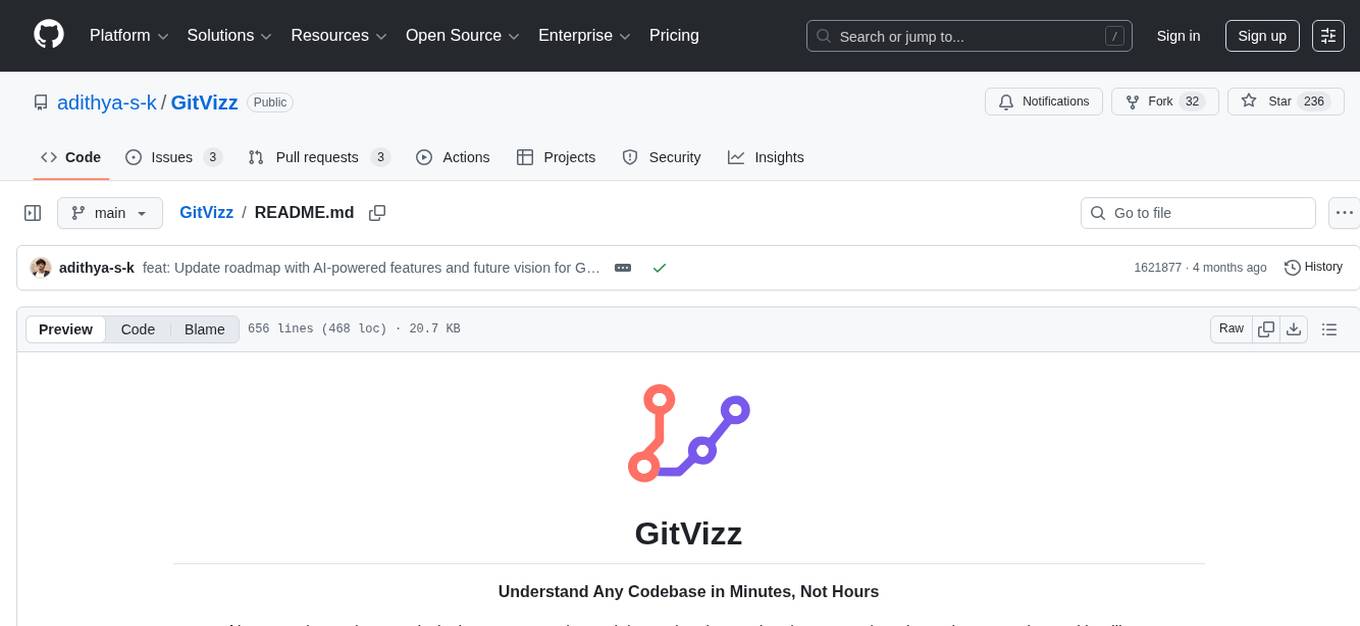Open the main branch selector
The height and width of the screenshot is (626, 1360).
point(110,212)
